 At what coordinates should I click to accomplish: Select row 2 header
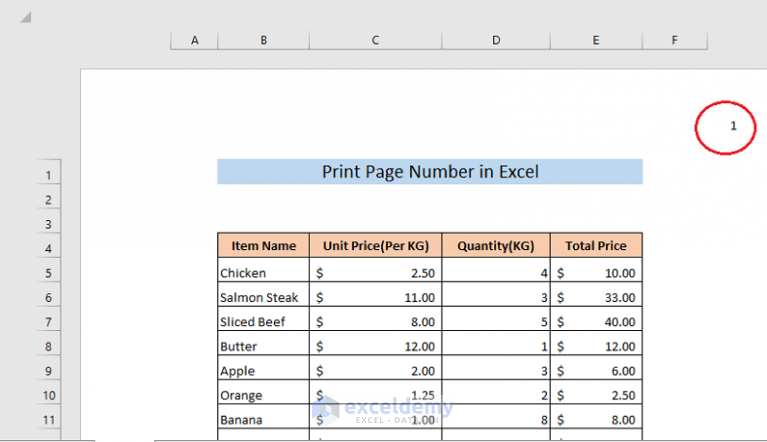48,197
